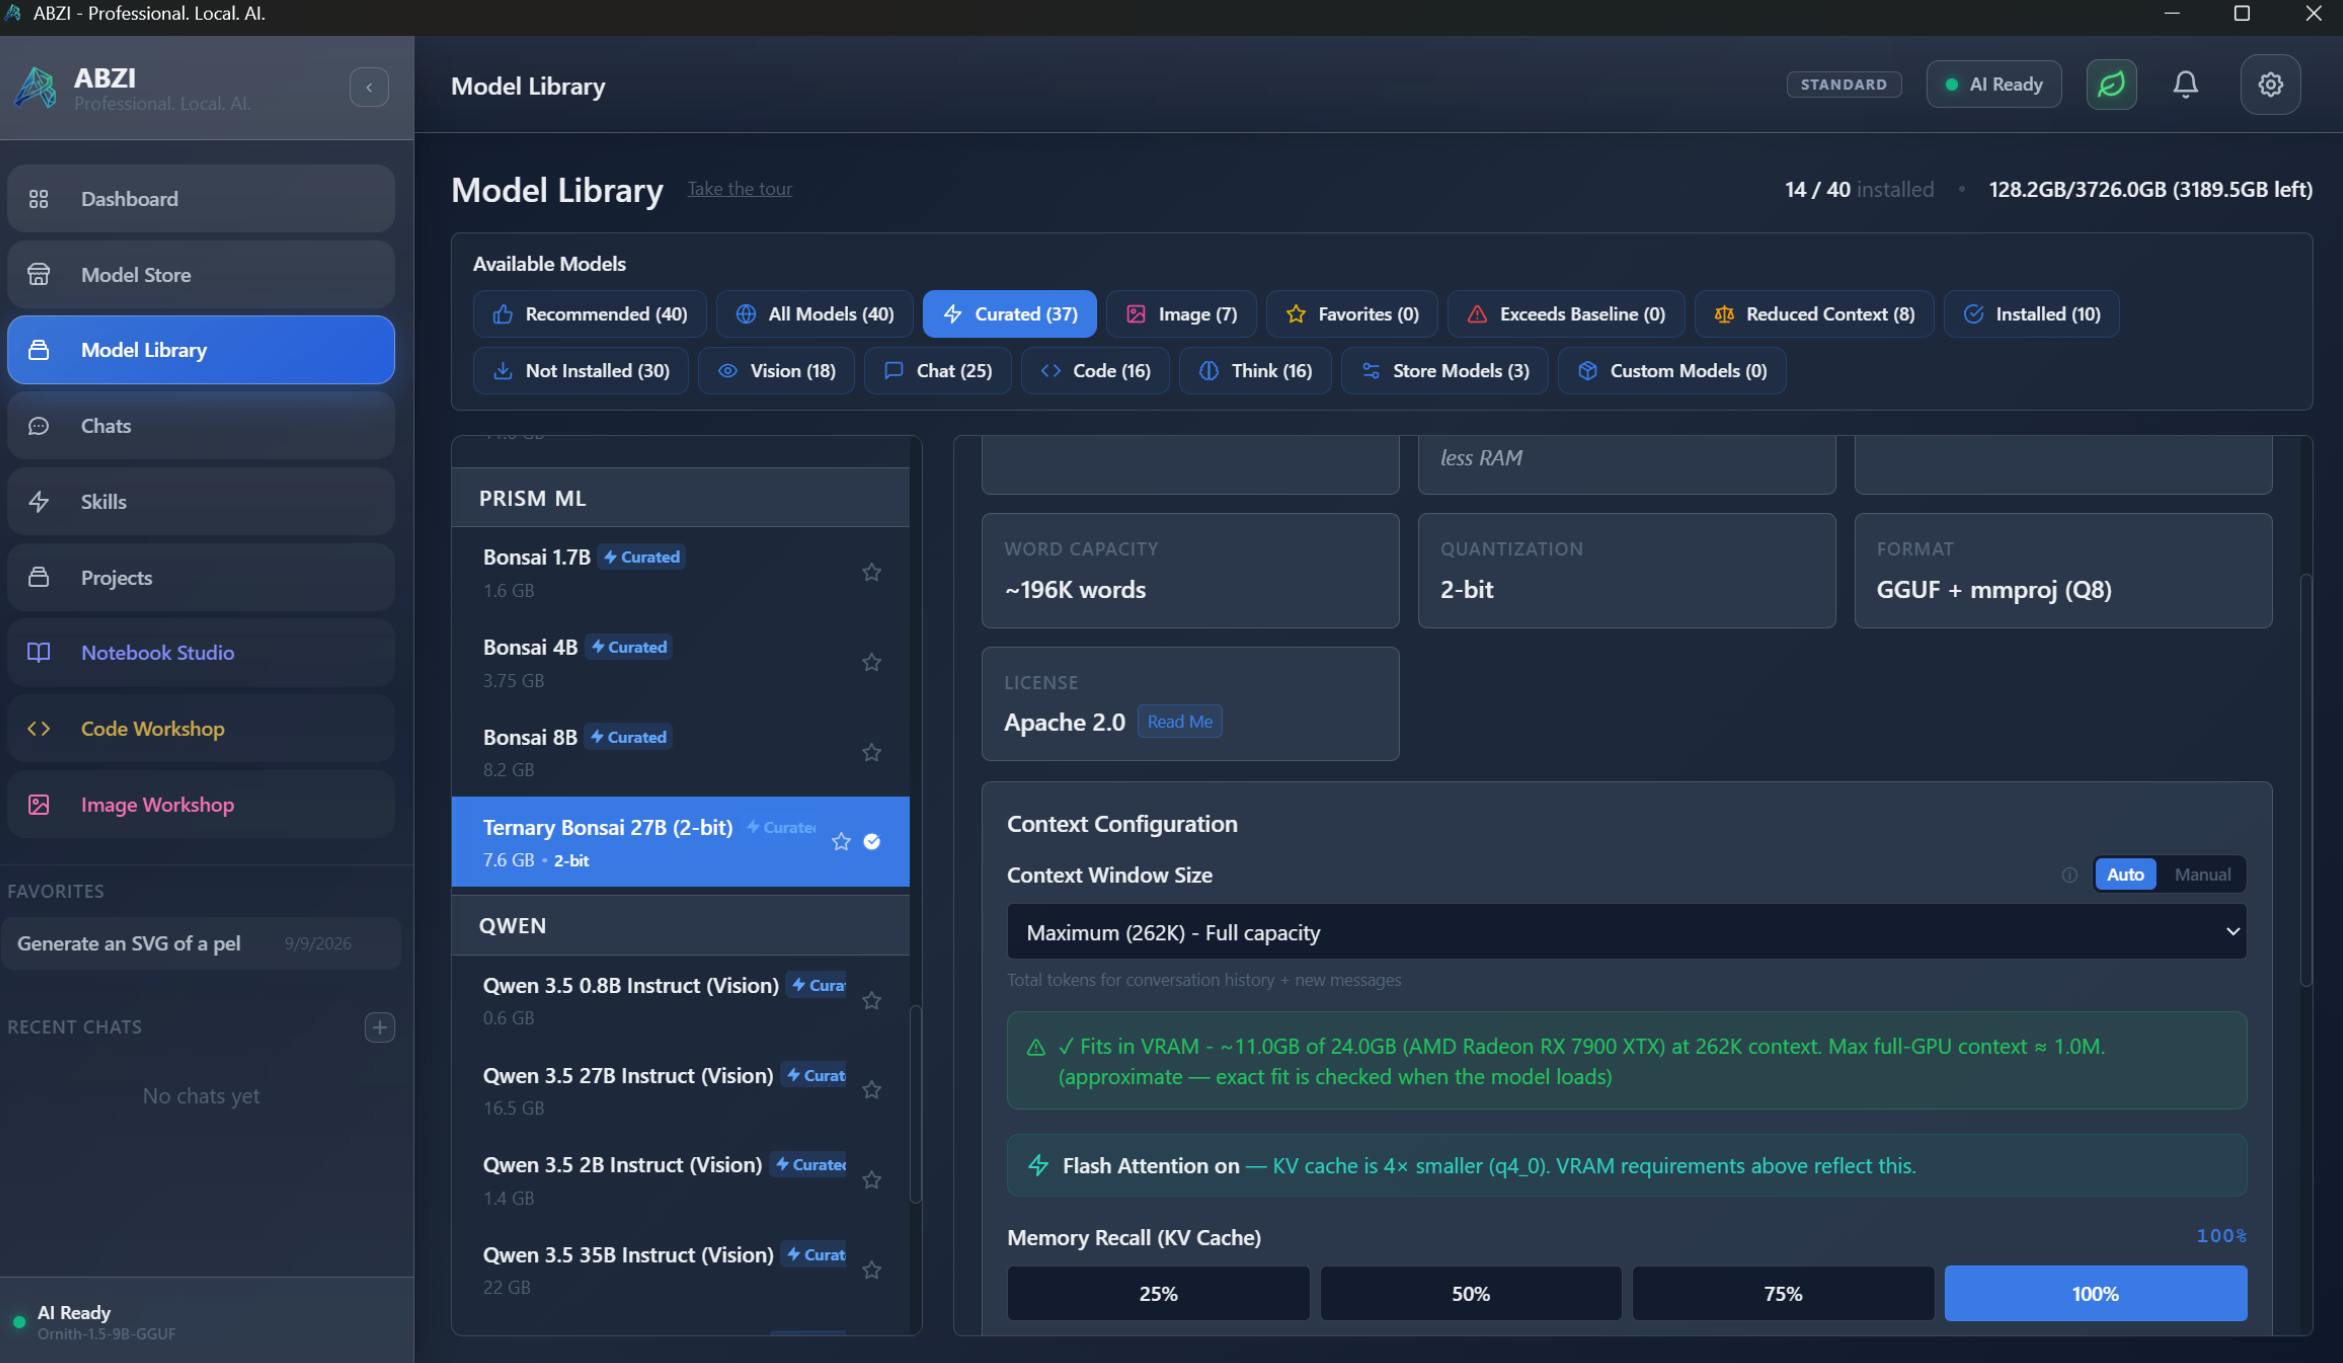The height and width of the screenshot is (1363, 2343).
Task: Collapse the sidebar with the chevron button
Action: (x=369, y=87)
